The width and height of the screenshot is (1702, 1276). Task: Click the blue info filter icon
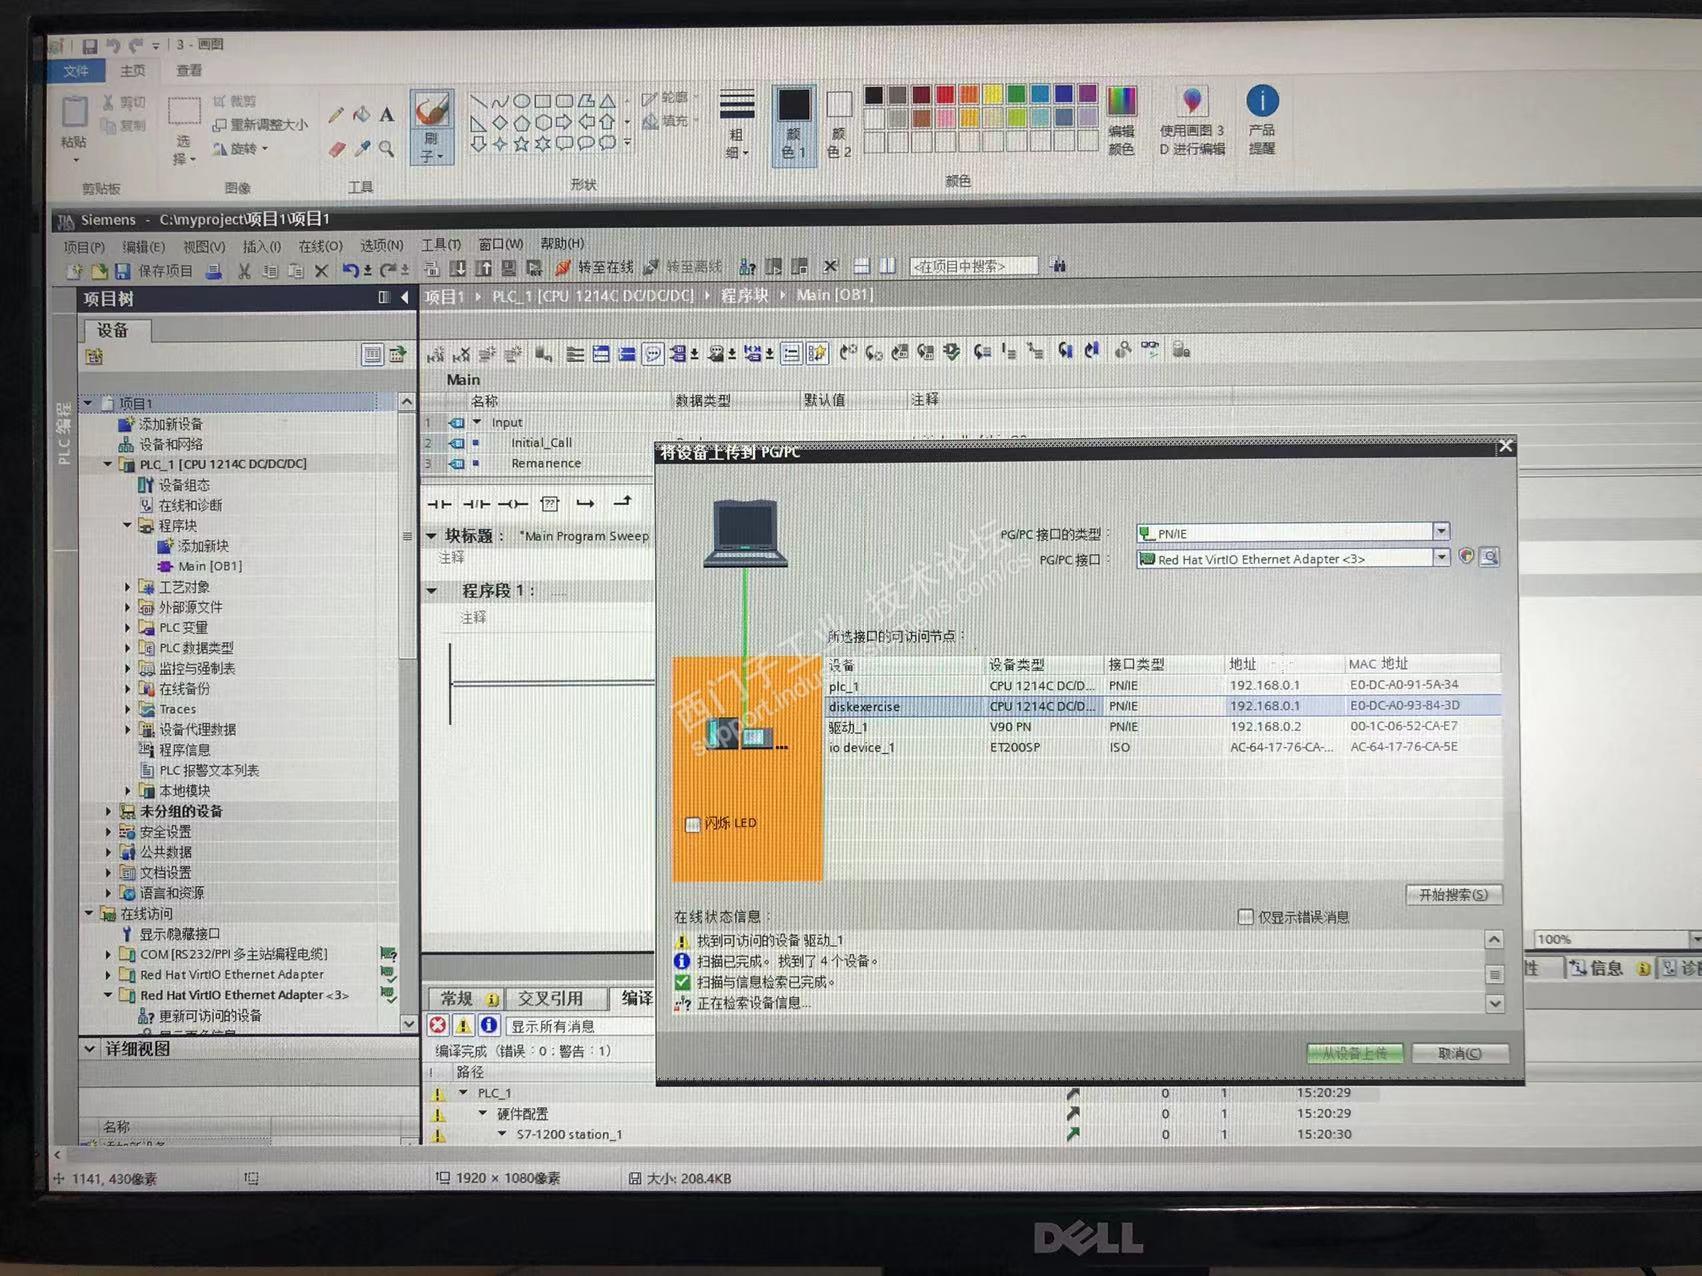[x=489, y=1025]
